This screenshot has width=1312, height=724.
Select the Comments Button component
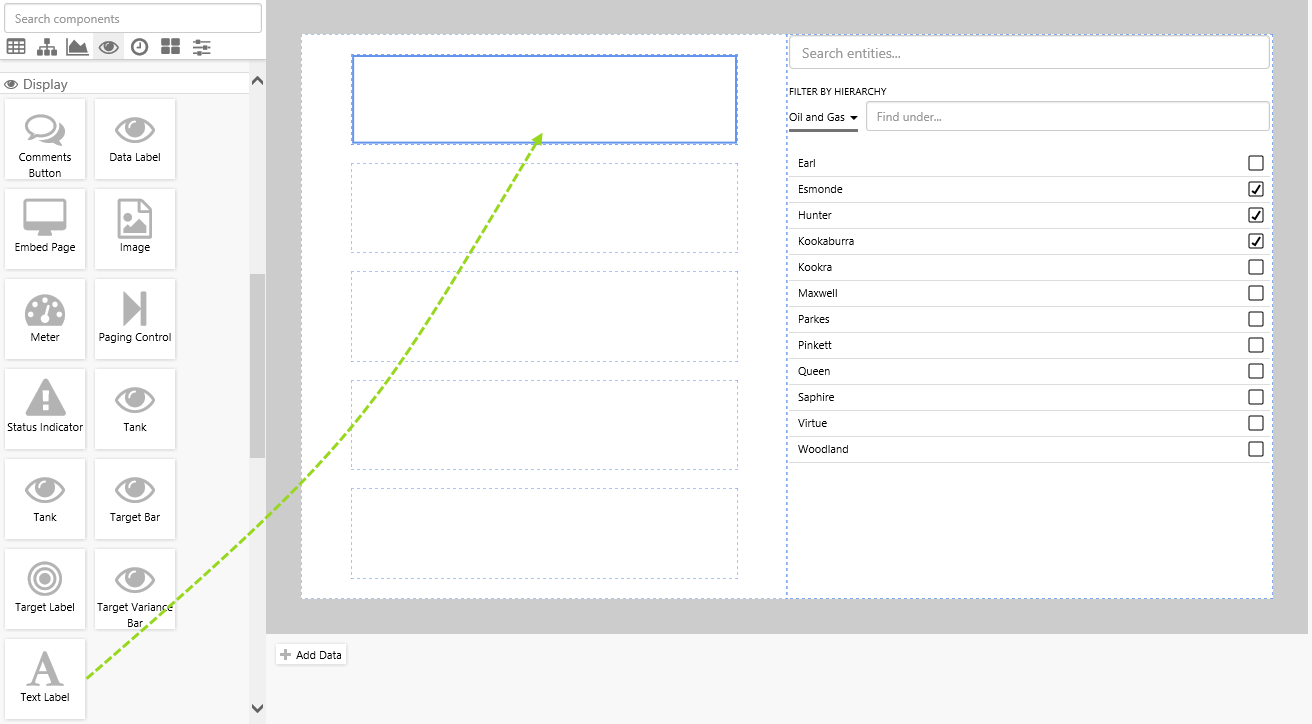(x=45, y=139)
